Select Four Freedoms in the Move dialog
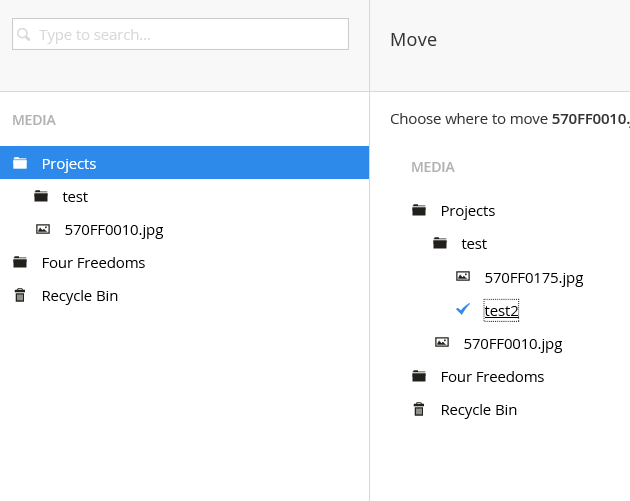This screenshot has height=501, width=630. 492,377
